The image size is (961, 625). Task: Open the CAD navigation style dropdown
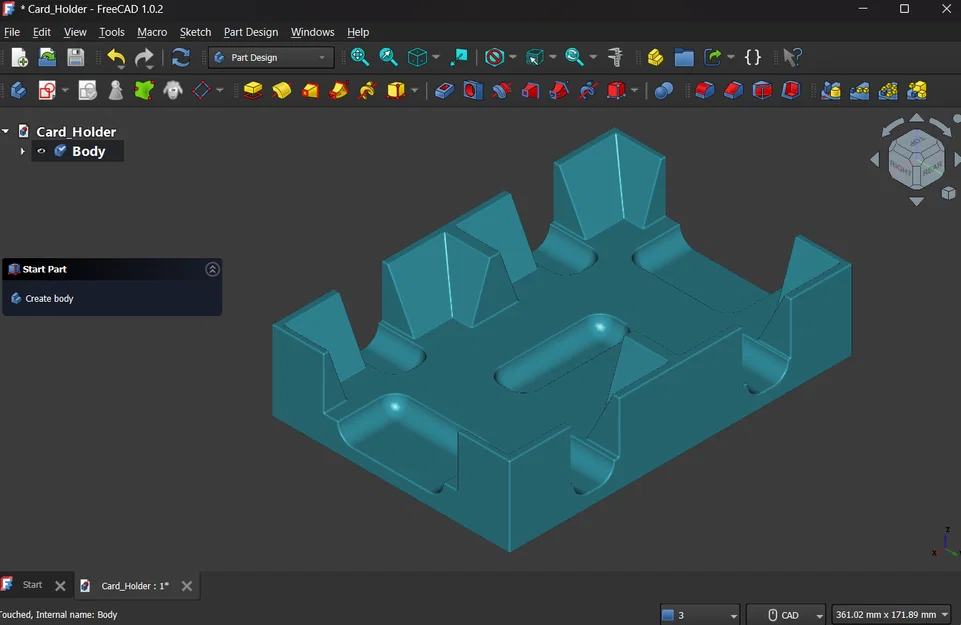(x=787, y=614)
